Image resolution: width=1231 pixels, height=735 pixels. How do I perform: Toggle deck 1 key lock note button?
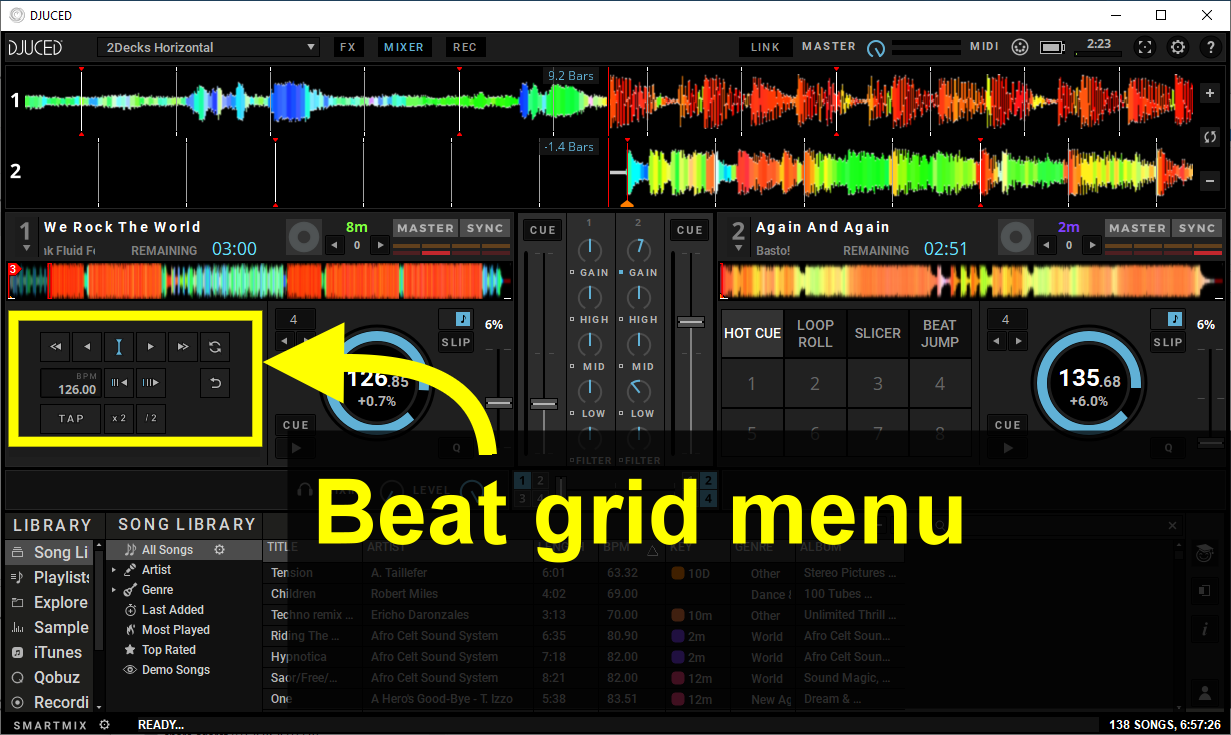(x=462, y=319)
